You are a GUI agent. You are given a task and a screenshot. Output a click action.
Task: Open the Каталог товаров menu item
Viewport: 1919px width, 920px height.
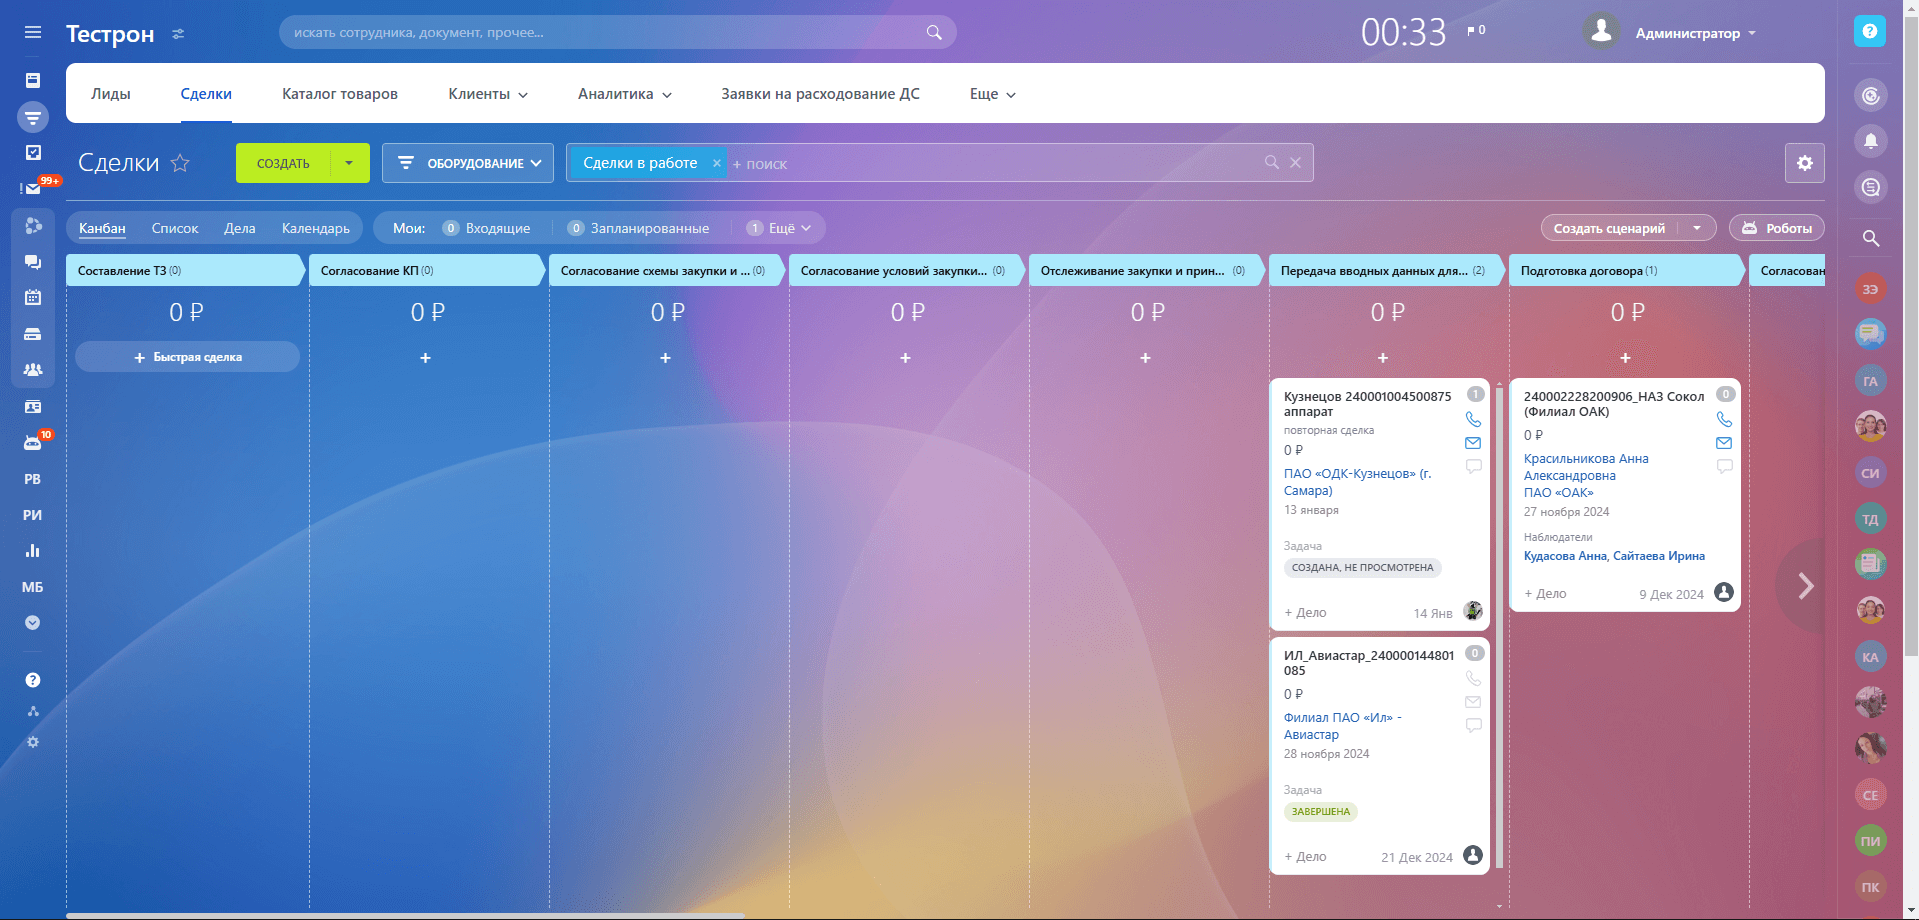339,94
